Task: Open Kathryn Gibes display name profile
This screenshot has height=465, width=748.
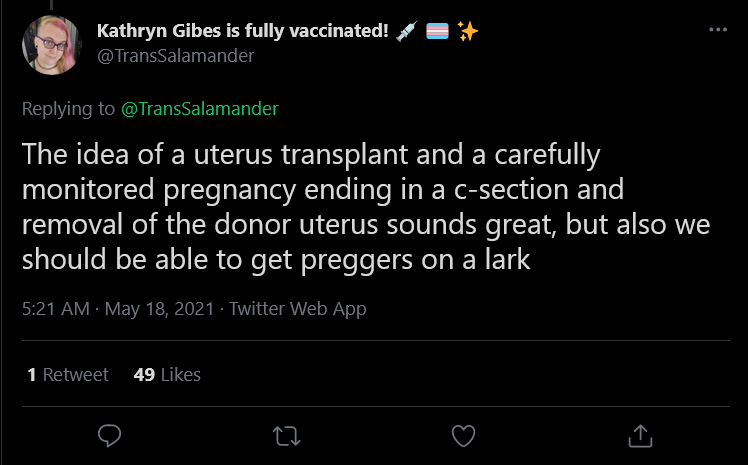Action: click(243, 31)
